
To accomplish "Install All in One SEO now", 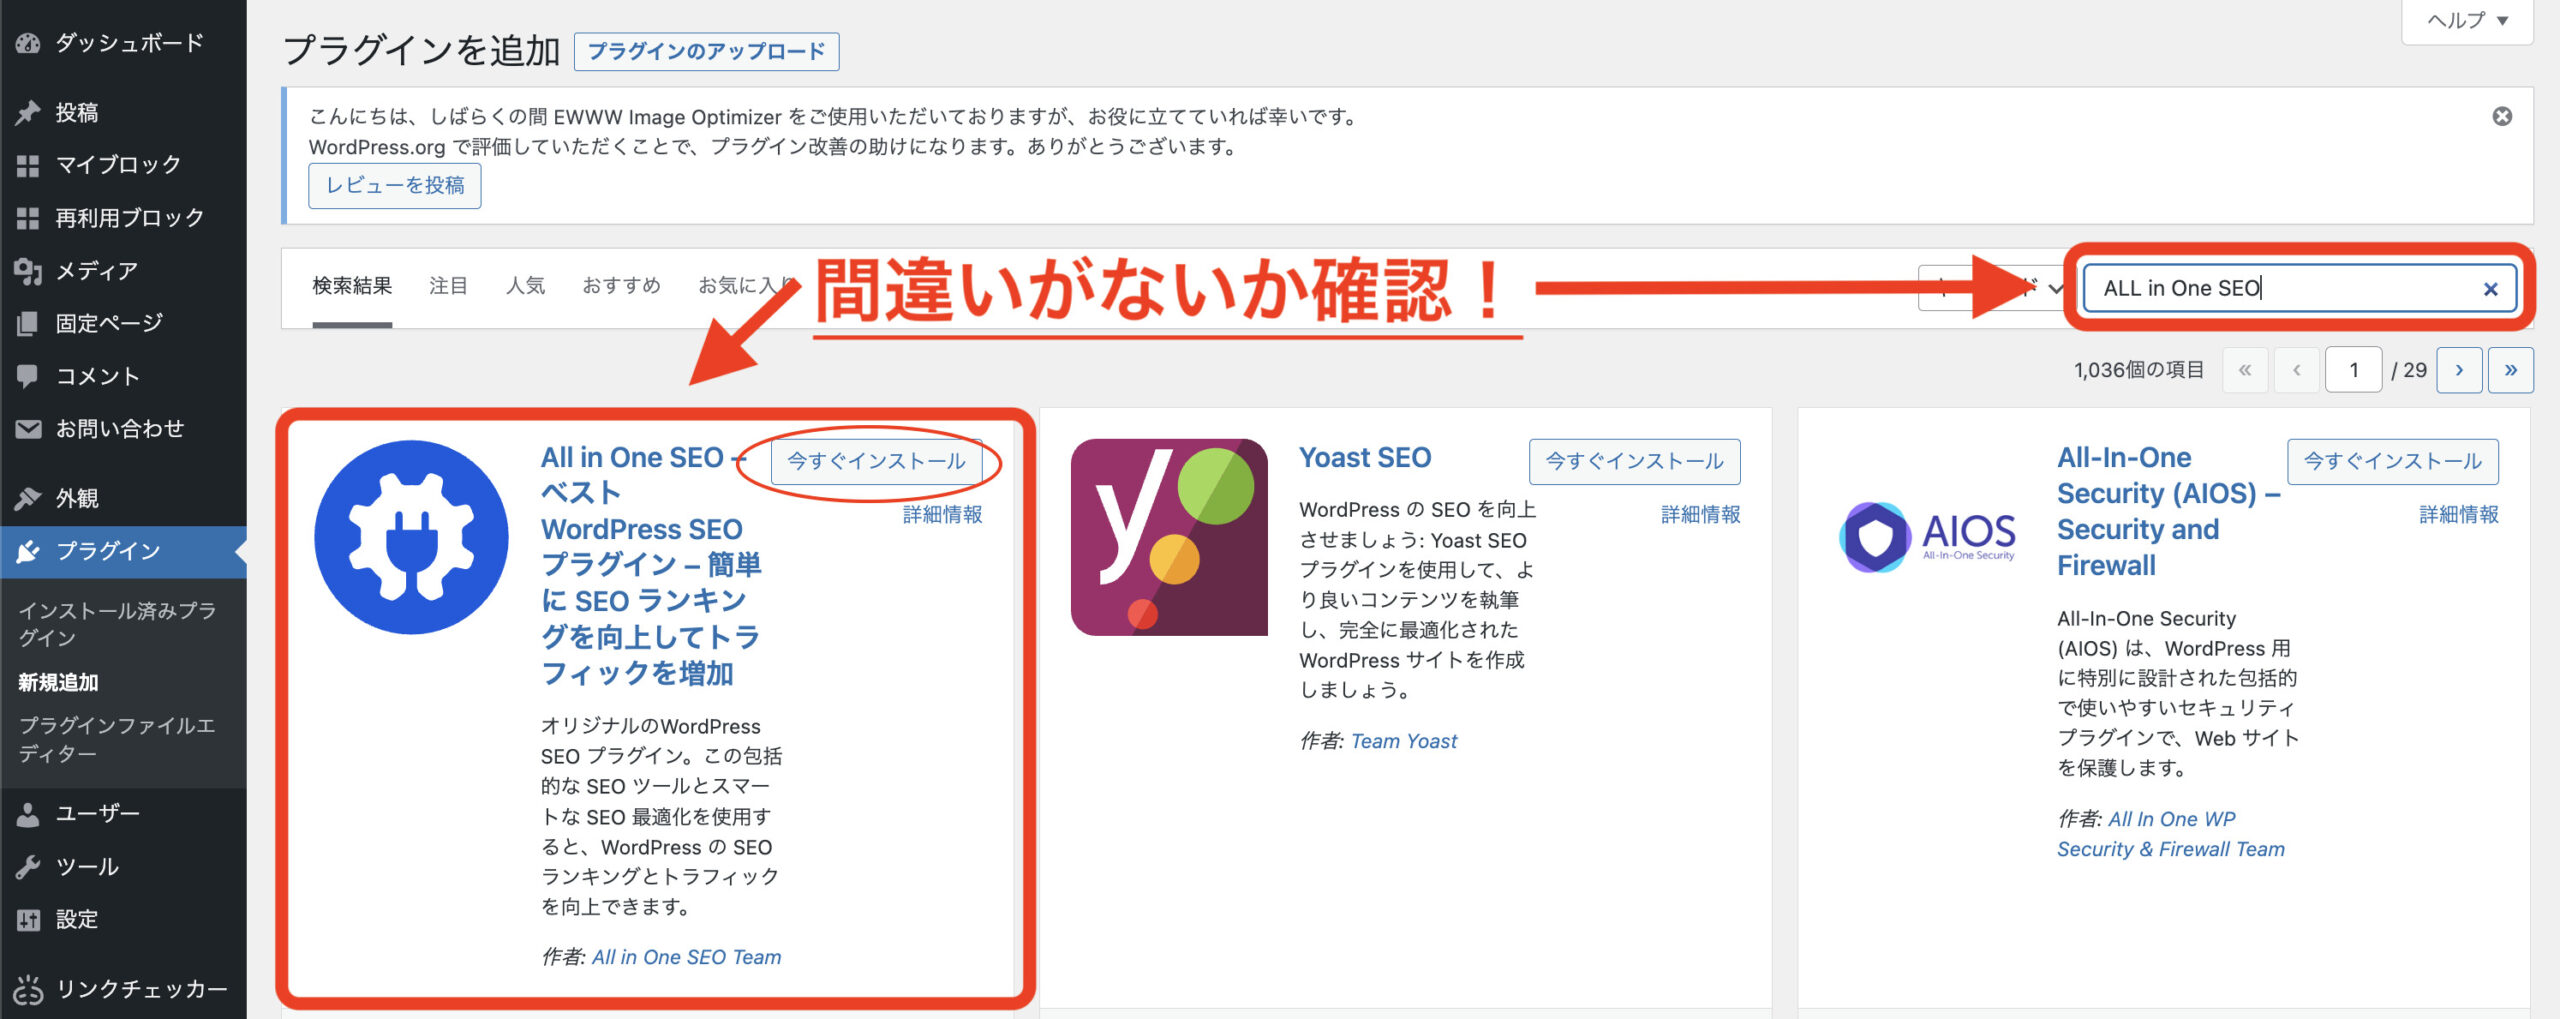I will point(876,461).
